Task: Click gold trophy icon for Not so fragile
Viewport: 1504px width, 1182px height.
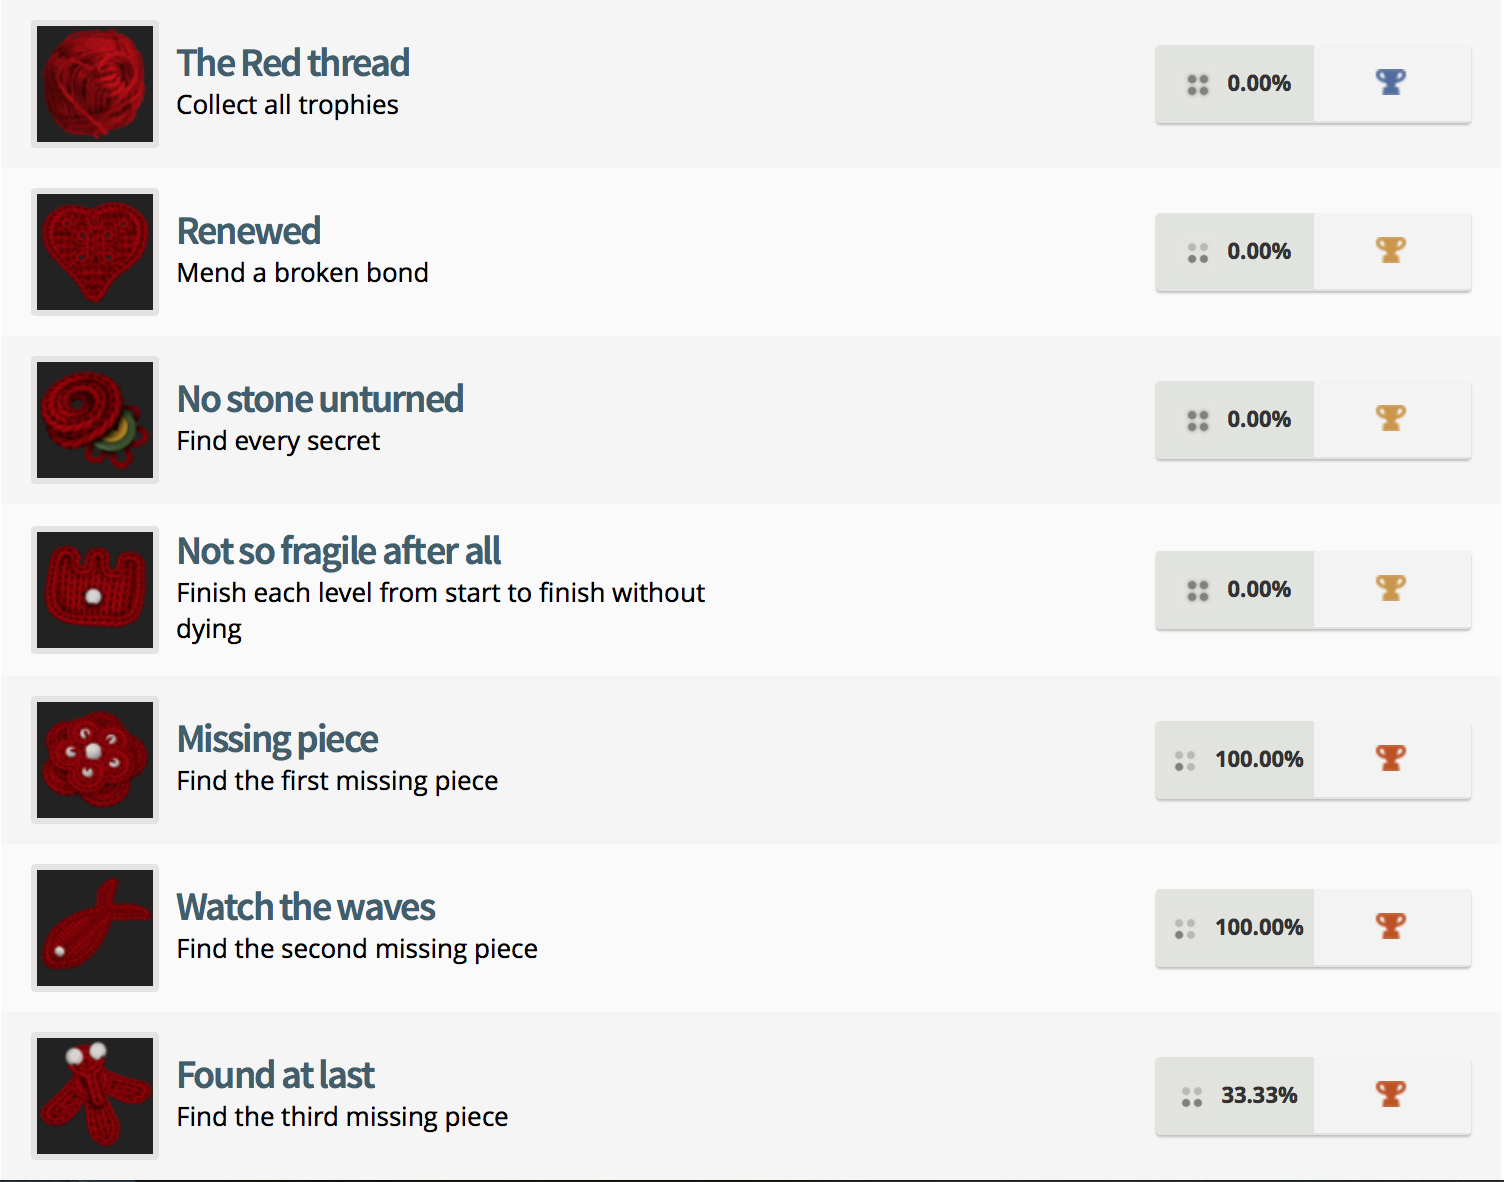Action: point(1391,588)
